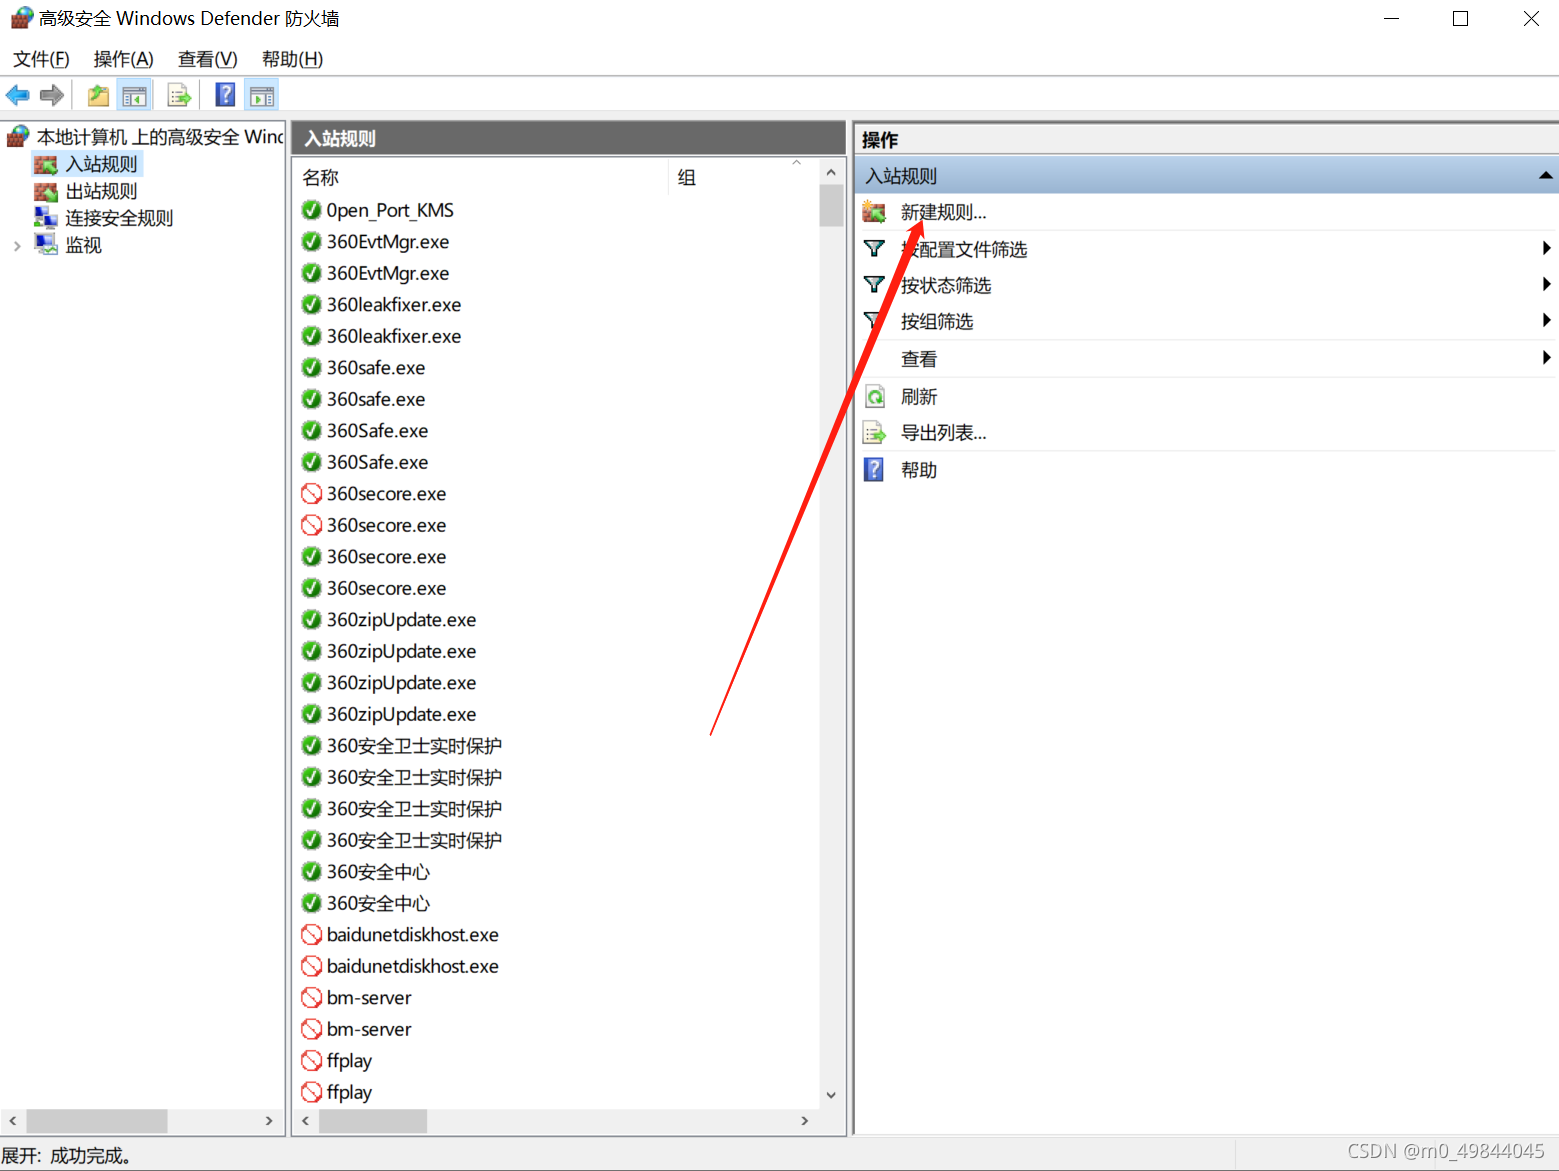
Task: Open the 文件(F) menu
Action: [x=41, y=59]
